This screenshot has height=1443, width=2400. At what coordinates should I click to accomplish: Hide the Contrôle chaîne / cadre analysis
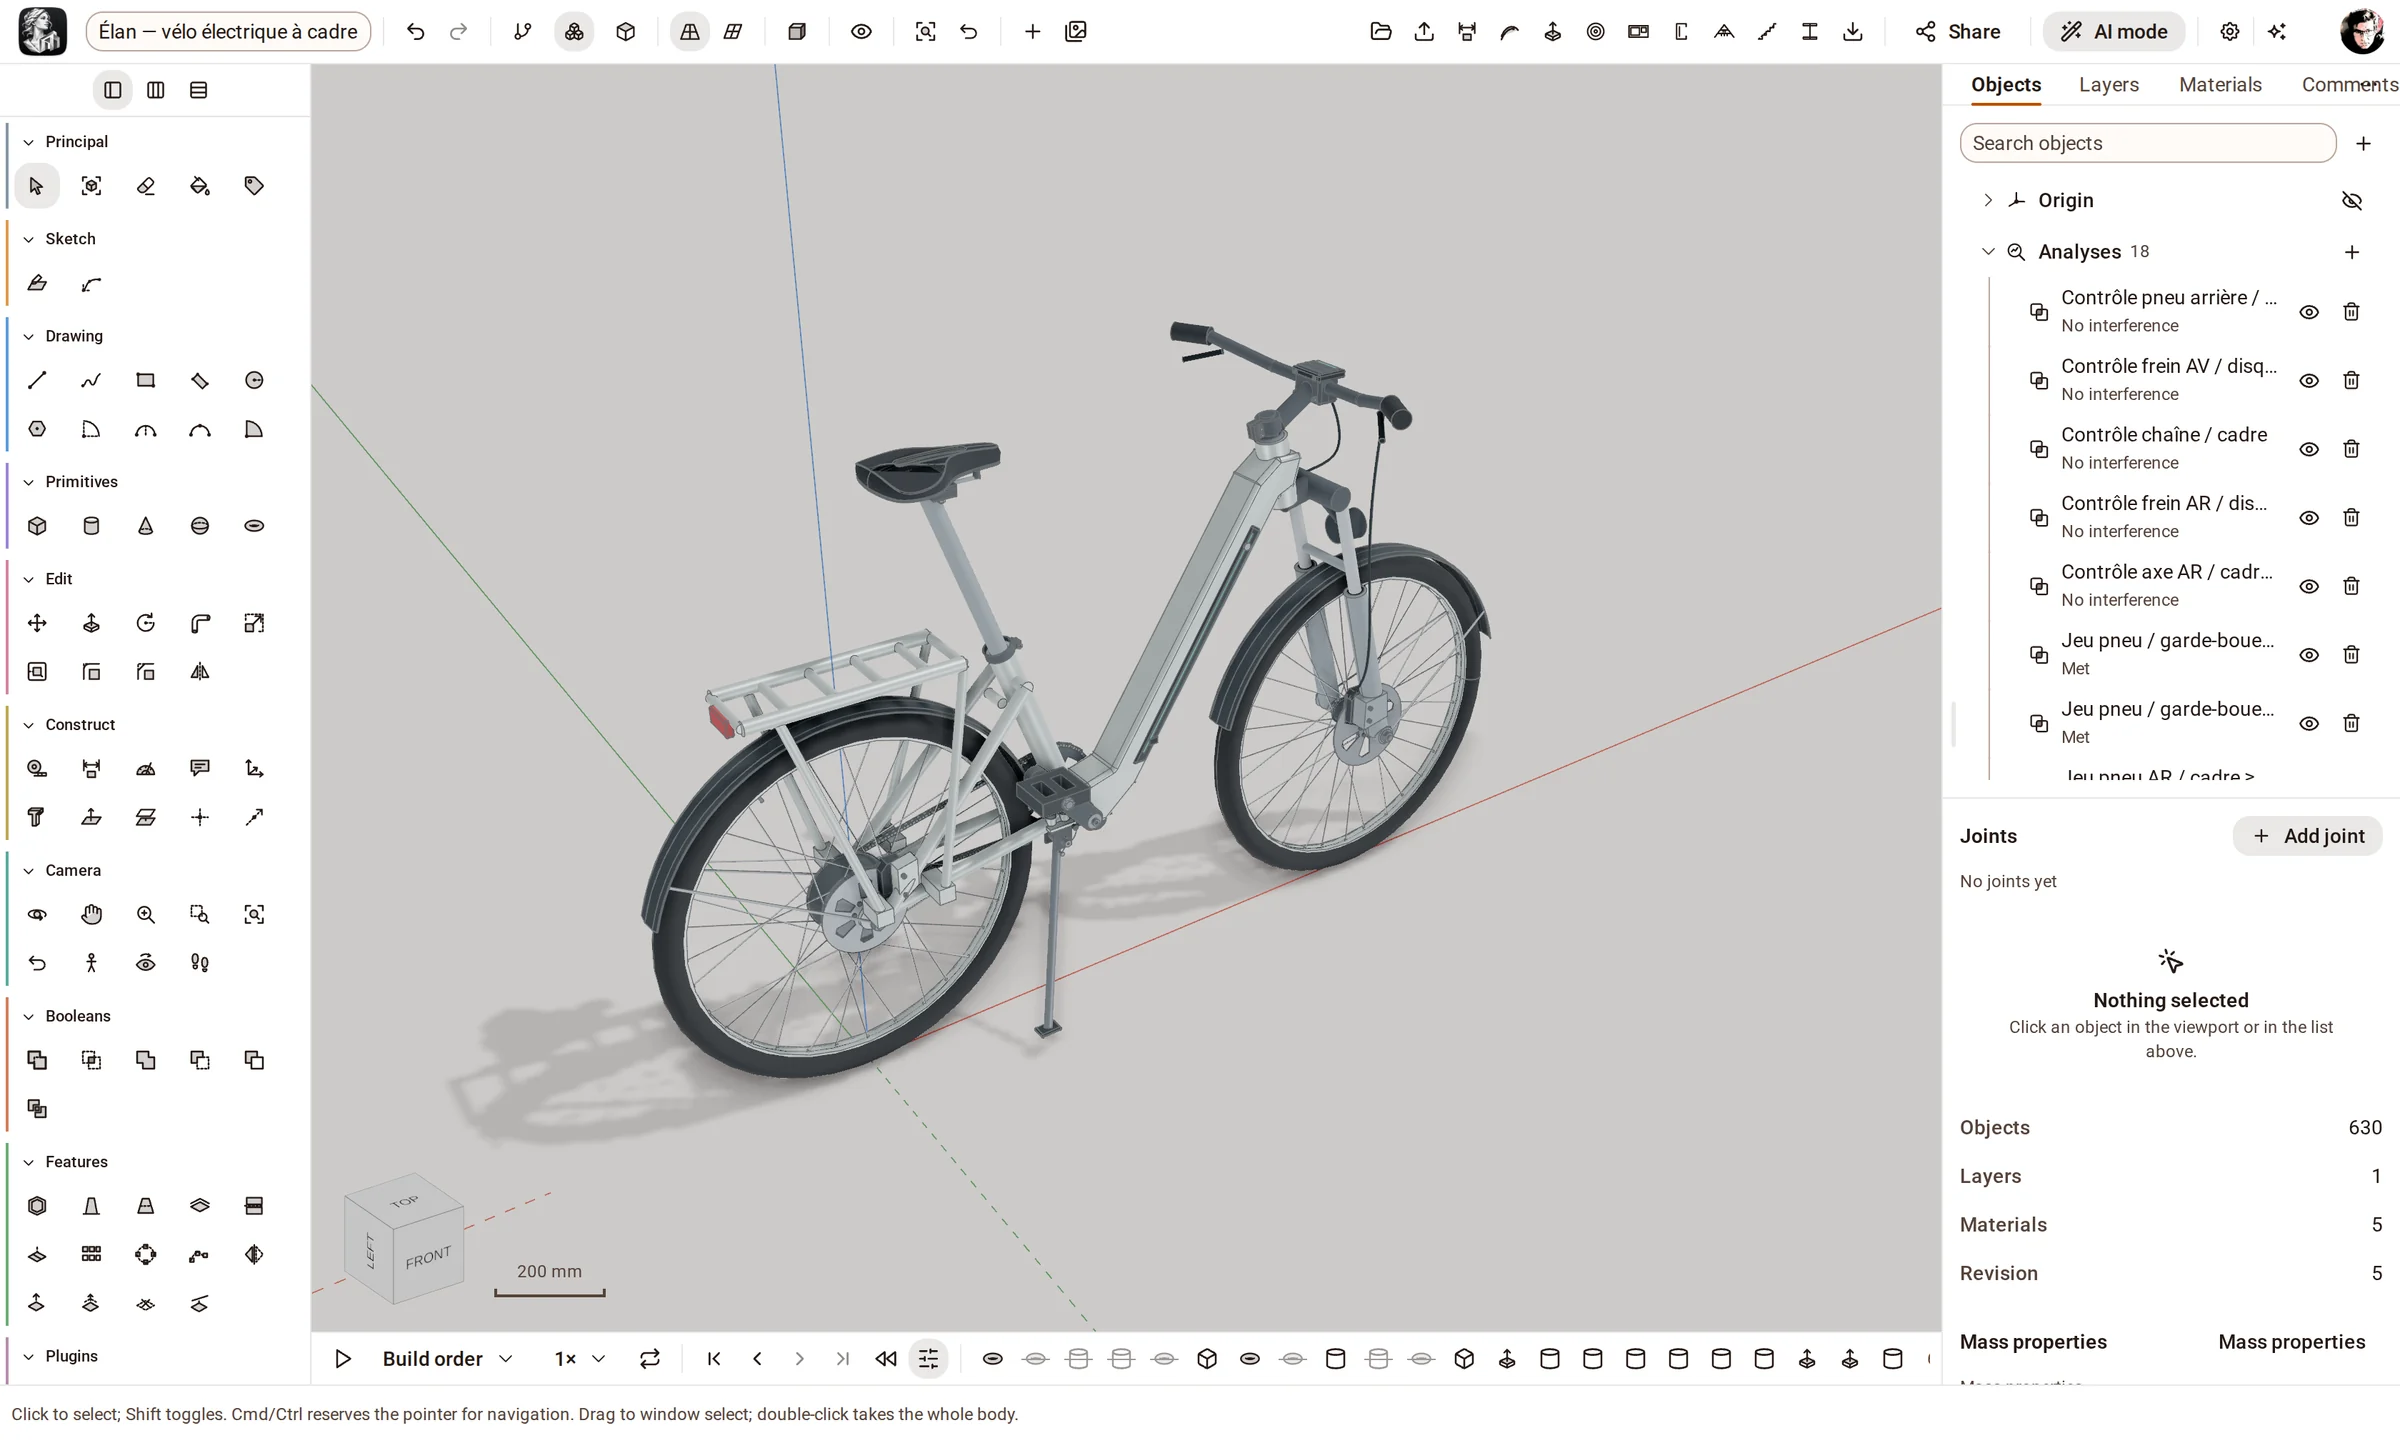(2309, 449)
